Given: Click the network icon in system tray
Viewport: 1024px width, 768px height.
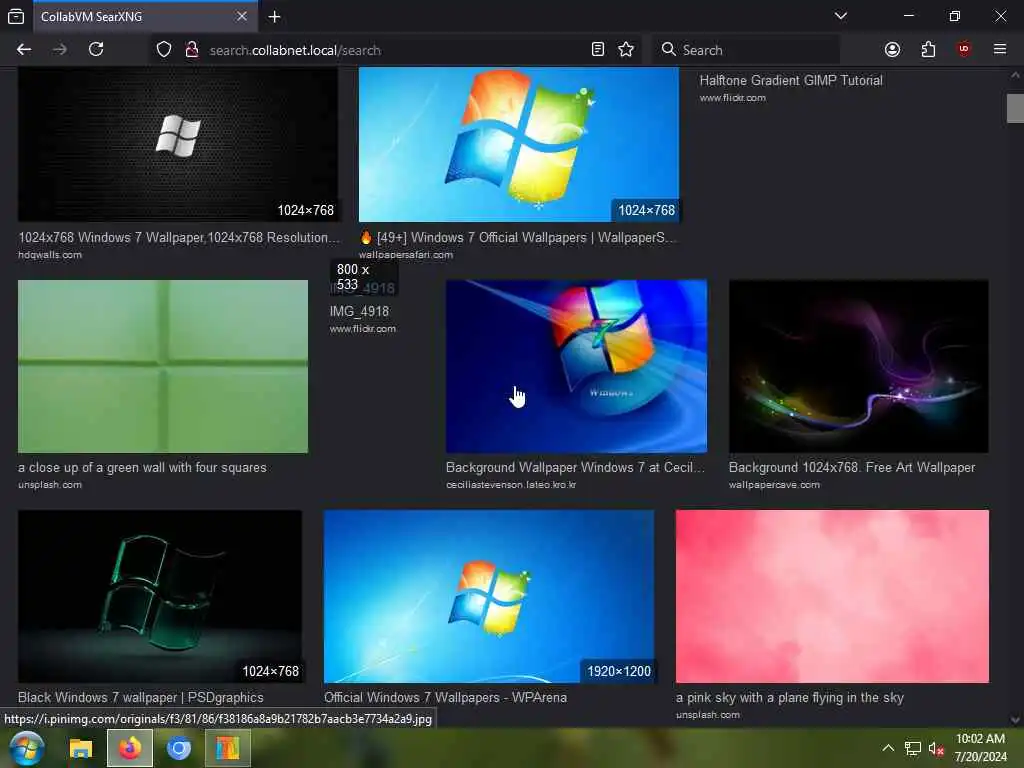Looking at the screenshot, I should click(912, 748).
